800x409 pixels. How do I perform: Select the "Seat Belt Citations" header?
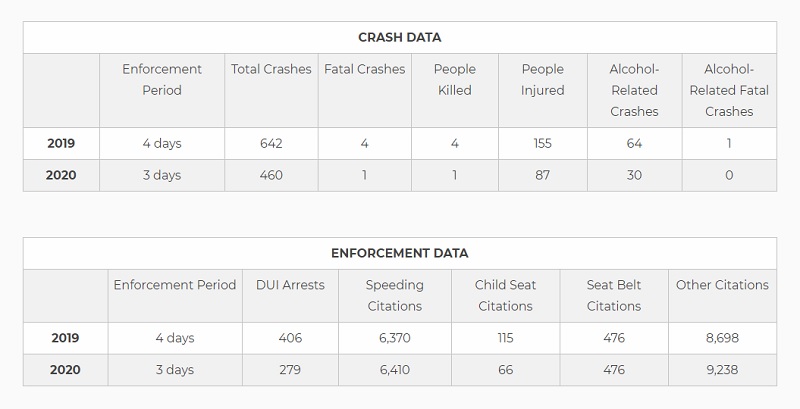[x=614, y=295]
